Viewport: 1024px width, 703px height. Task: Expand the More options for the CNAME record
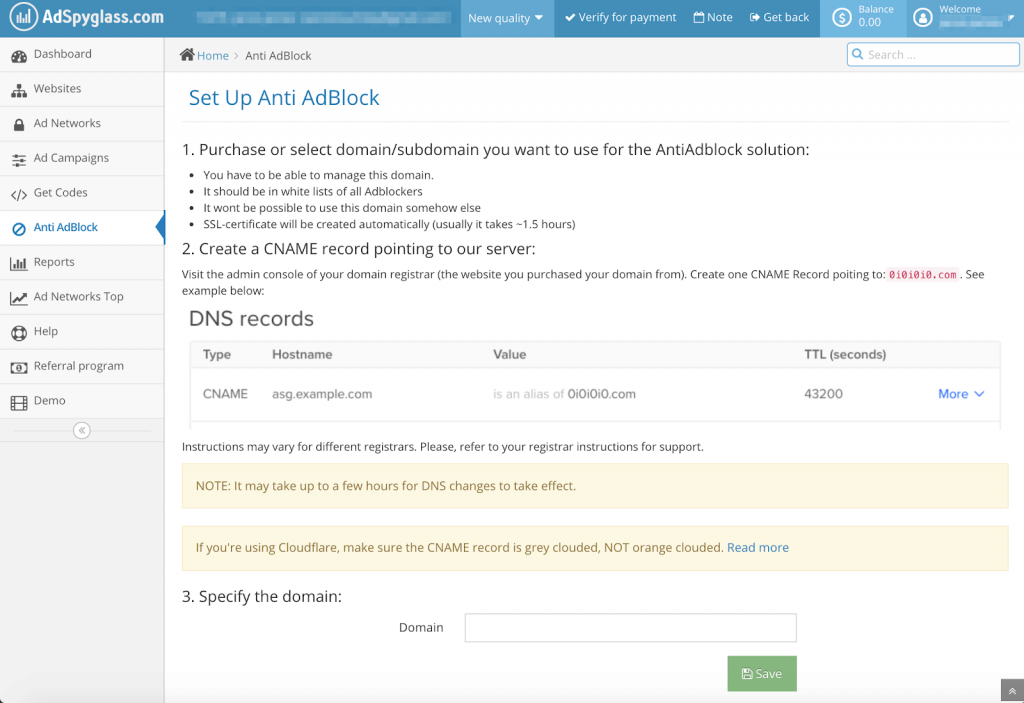959,393
